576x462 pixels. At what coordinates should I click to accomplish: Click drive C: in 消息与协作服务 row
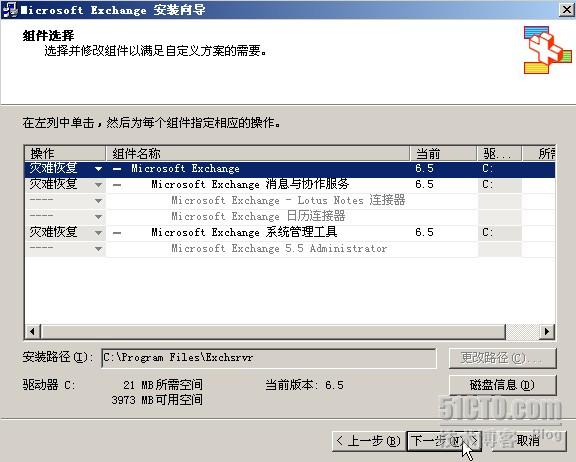(487, 185)
